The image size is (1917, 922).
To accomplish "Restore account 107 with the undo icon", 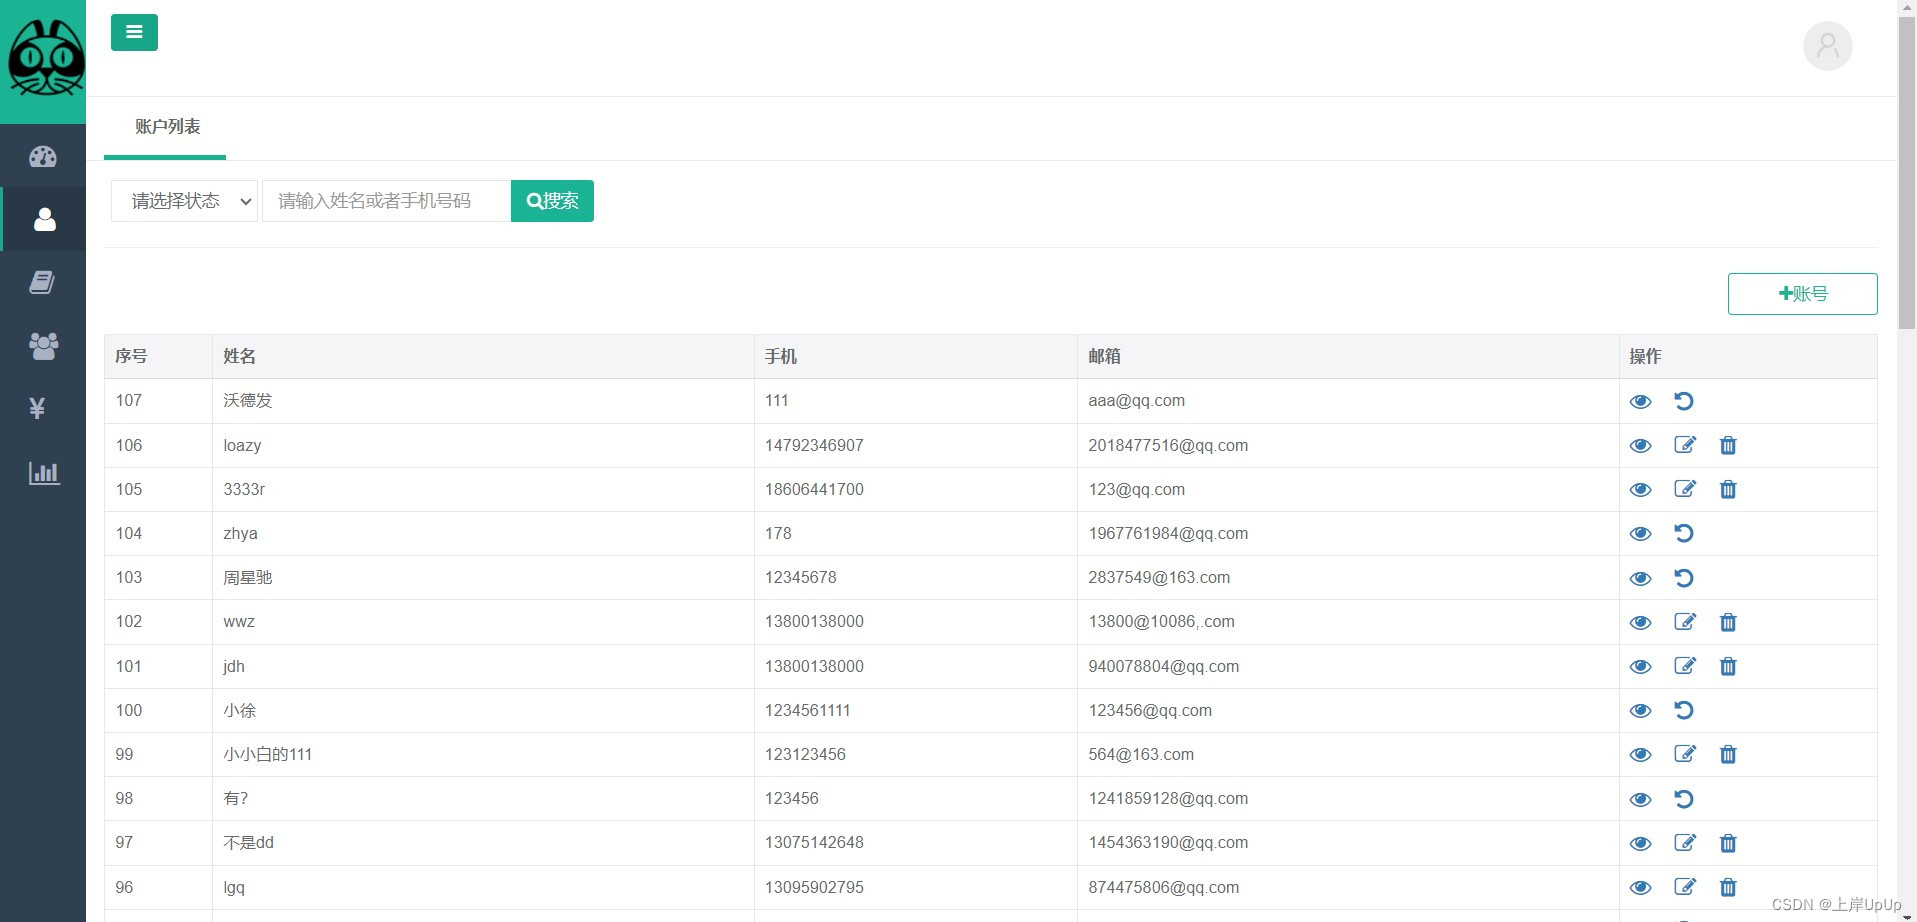I will click(x=1684, y=401).
